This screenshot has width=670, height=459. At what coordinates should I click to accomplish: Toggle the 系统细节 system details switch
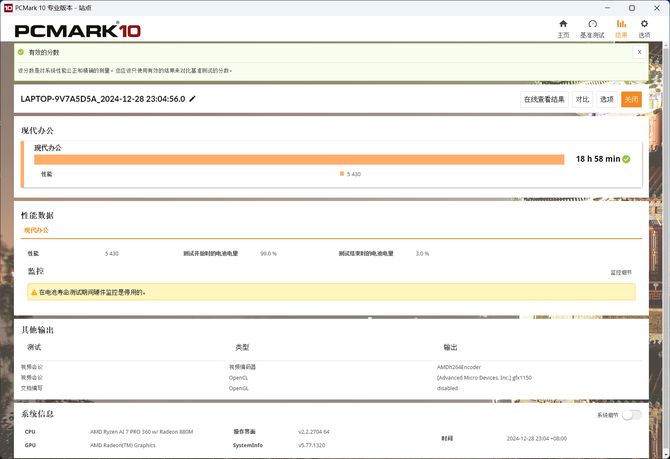coord(631,415)
